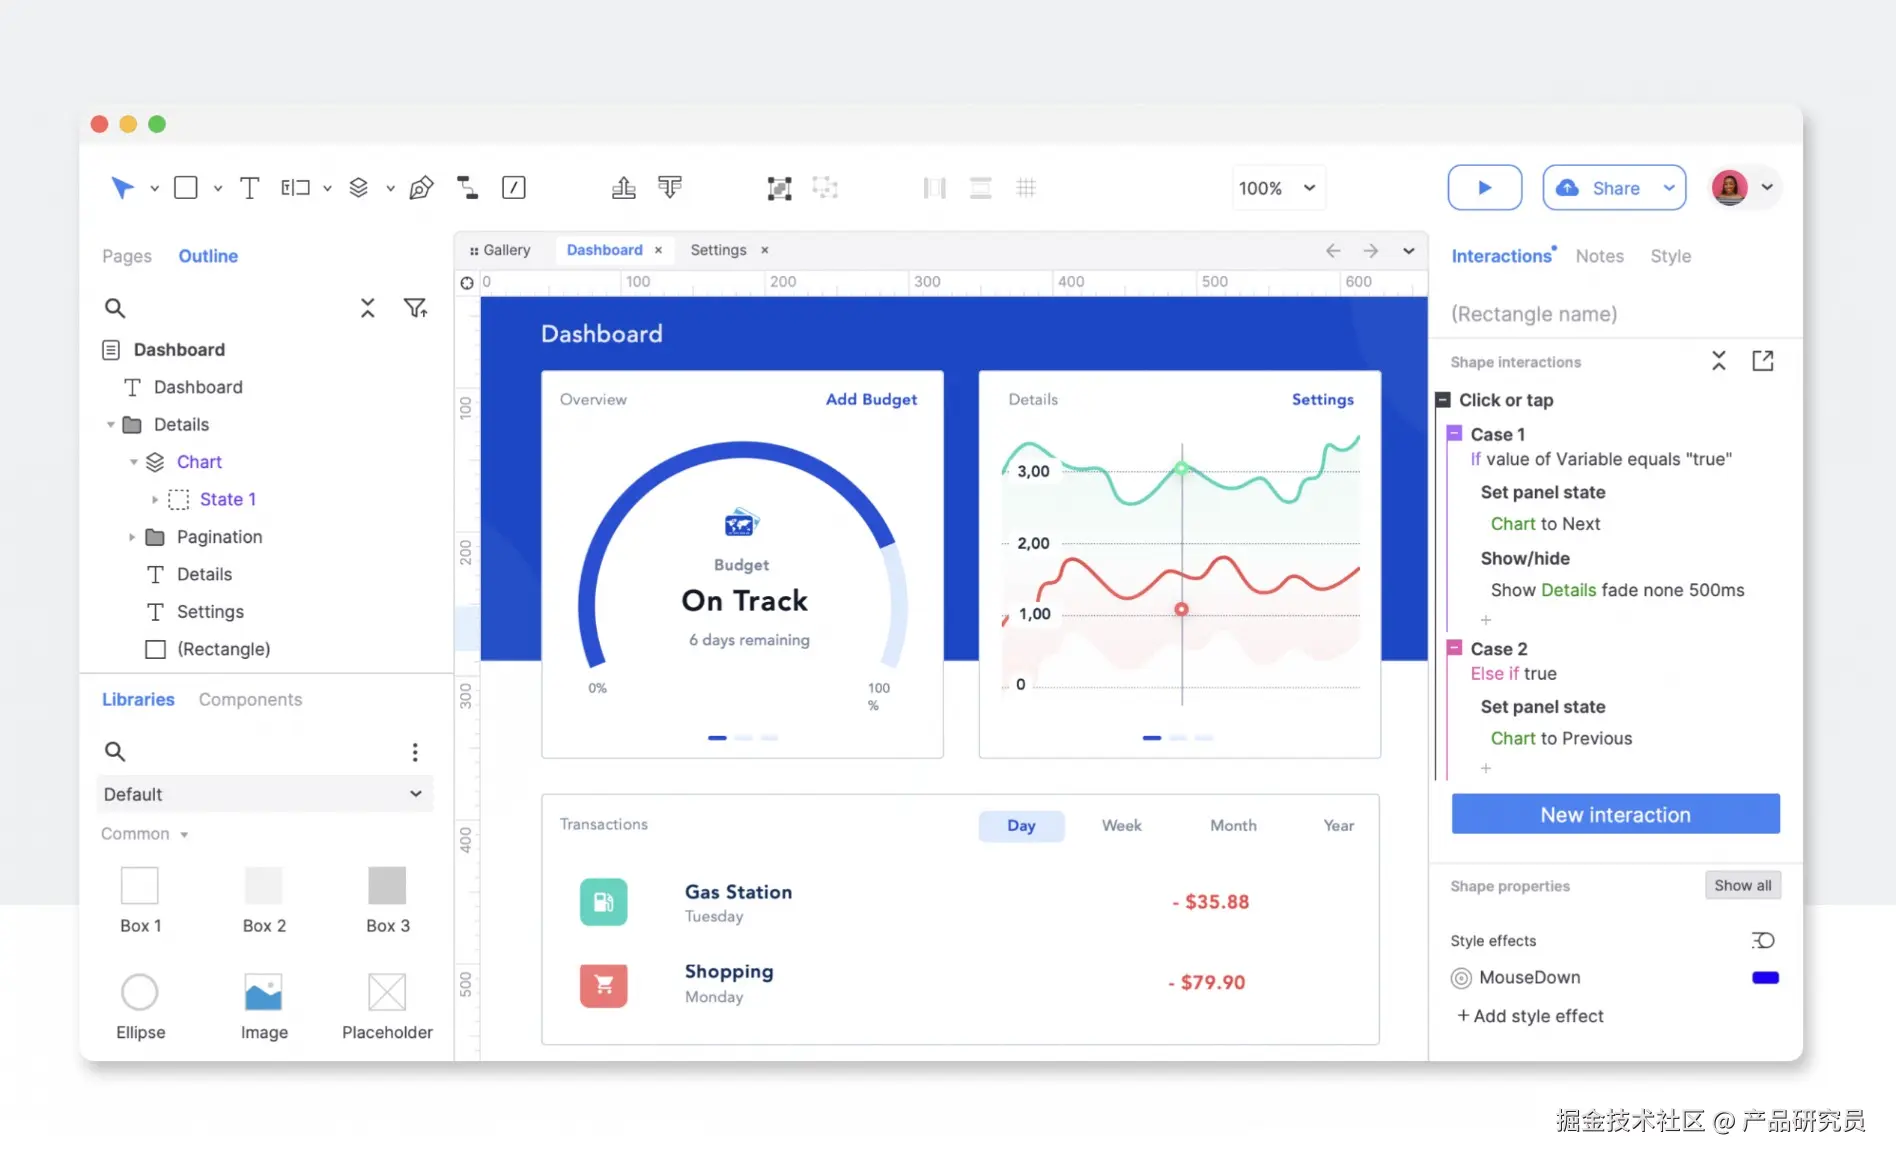Open the Gallery page tab
The width and height of the screenshot is (1896, 1164).
coord(501,250)
